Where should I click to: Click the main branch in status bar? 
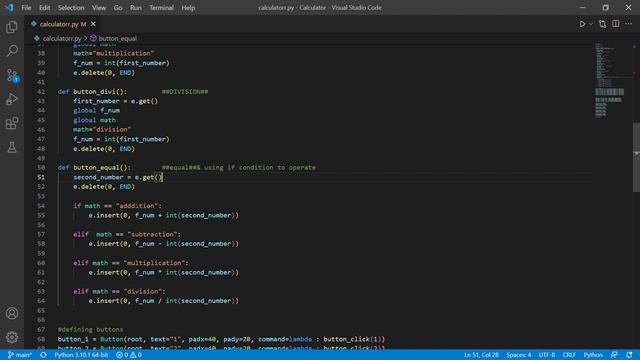[20, 355]
